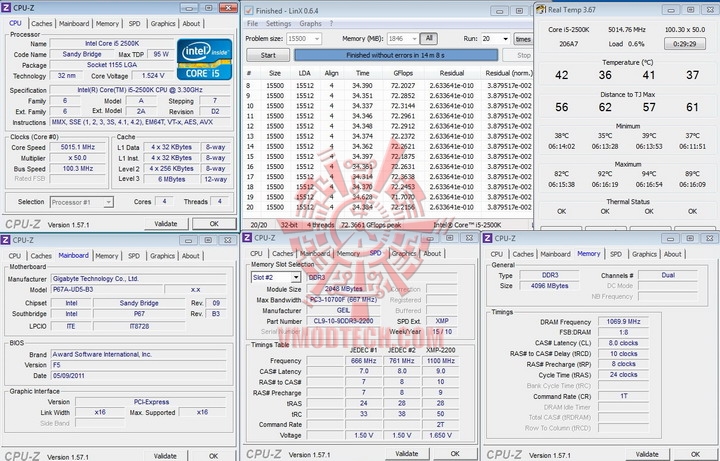Click the Residual column header in LinX table
The width and height of the screenshot is (720, 461).
pos(452,73)
